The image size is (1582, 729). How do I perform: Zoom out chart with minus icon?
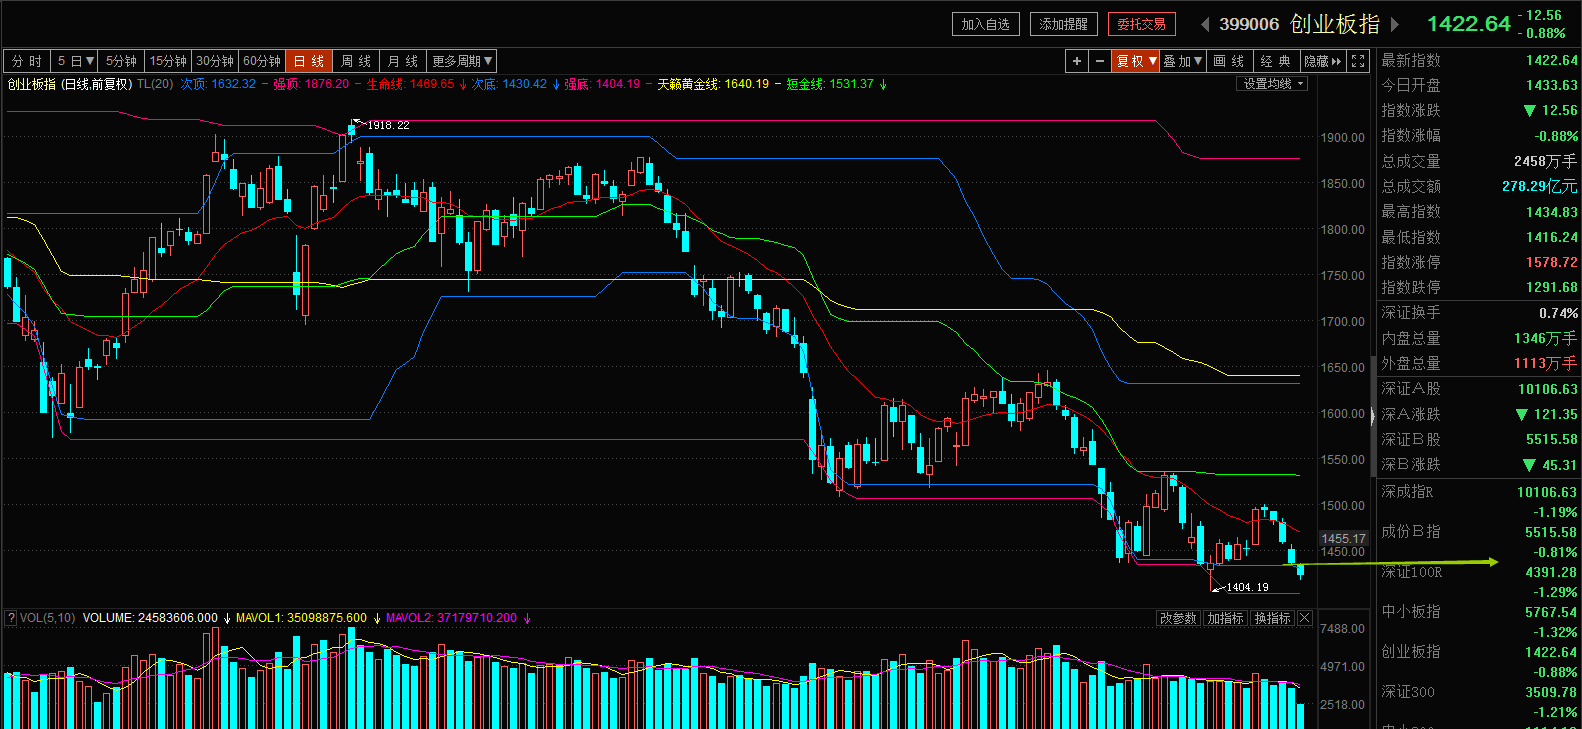(x=1099, y=61)
